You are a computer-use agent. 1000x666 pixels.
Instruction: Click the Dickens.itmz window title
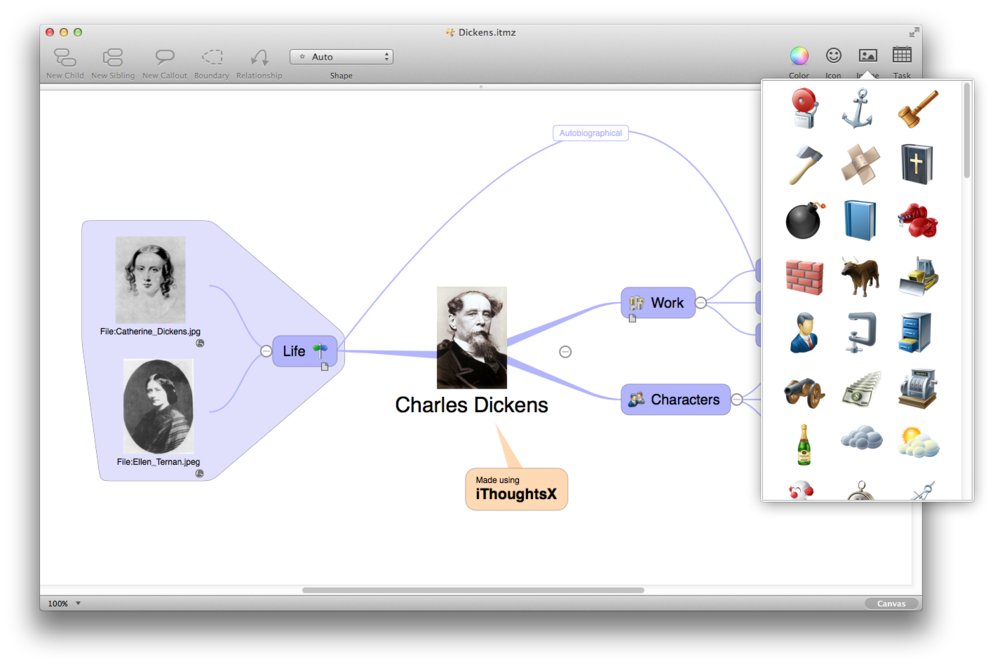coord(481,32)
